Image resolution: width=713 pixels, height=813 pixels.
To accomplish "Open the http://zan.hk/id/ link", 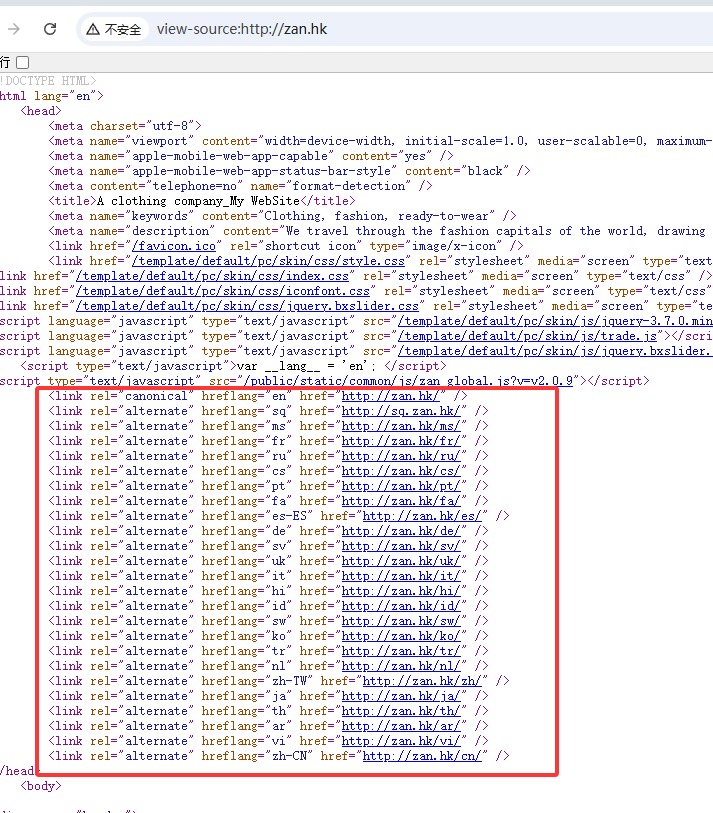I will 401,607.
